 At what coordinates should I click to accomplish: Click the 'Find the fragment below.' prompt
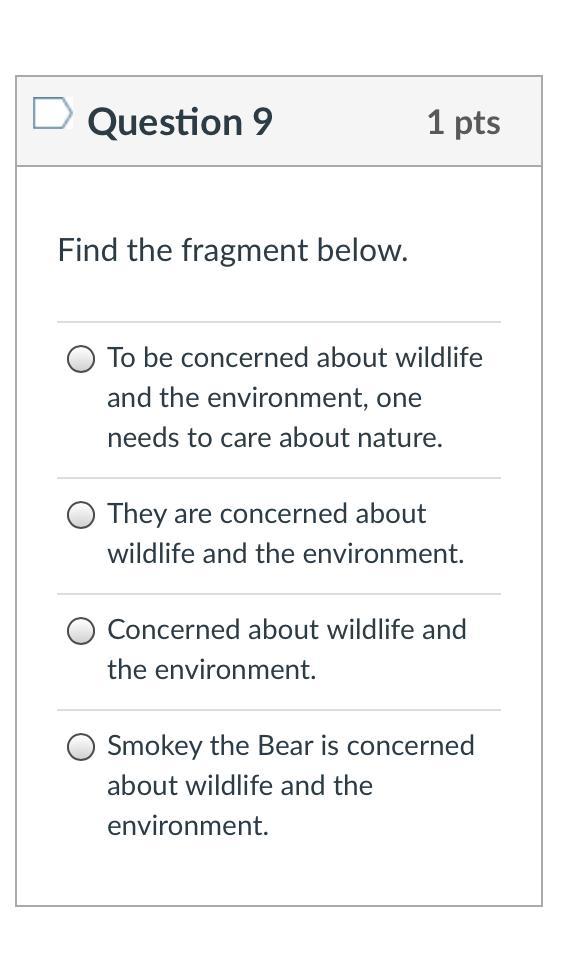(233, 250)
